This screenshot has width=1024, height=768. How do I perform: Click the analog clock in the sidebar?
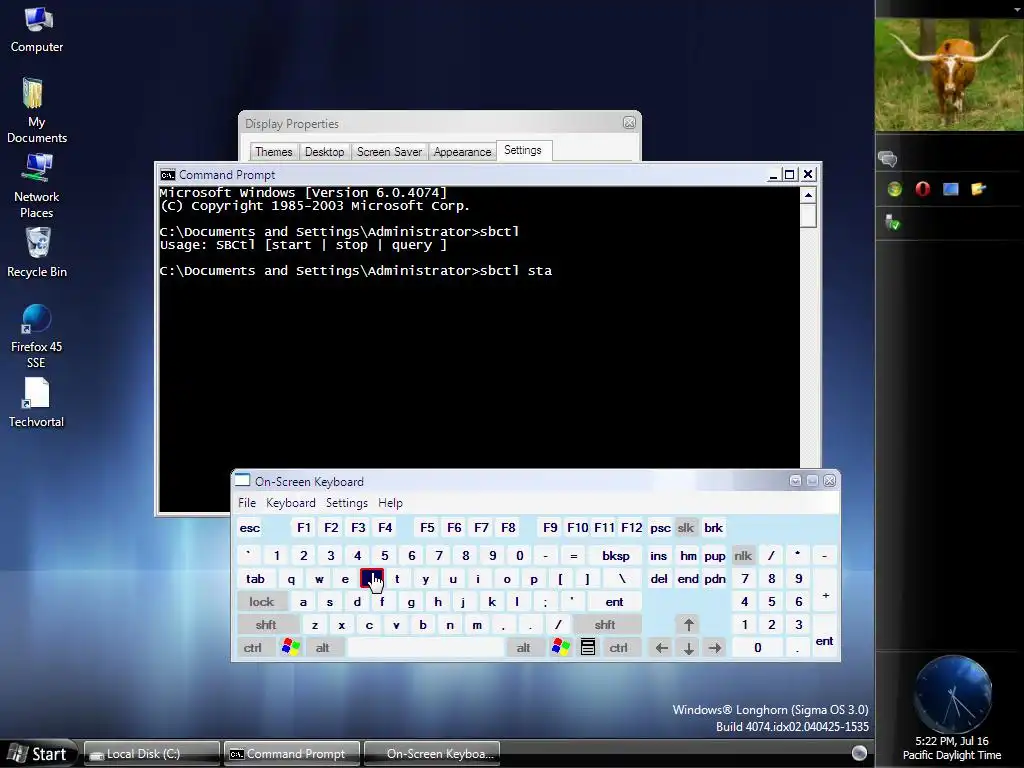pyautogui.click(x=952, y=694)
